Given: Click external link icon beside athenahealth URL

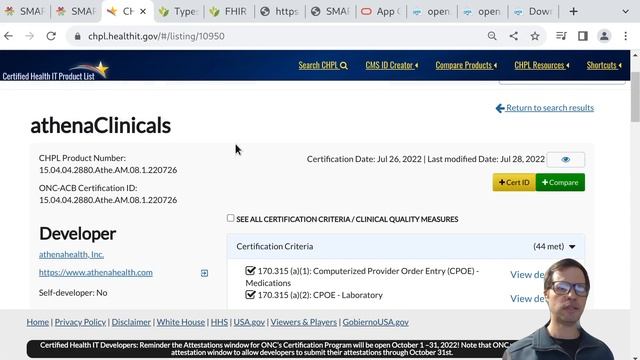Looking at the screenshot, I should pyautogui.click(x=204, y=273).
